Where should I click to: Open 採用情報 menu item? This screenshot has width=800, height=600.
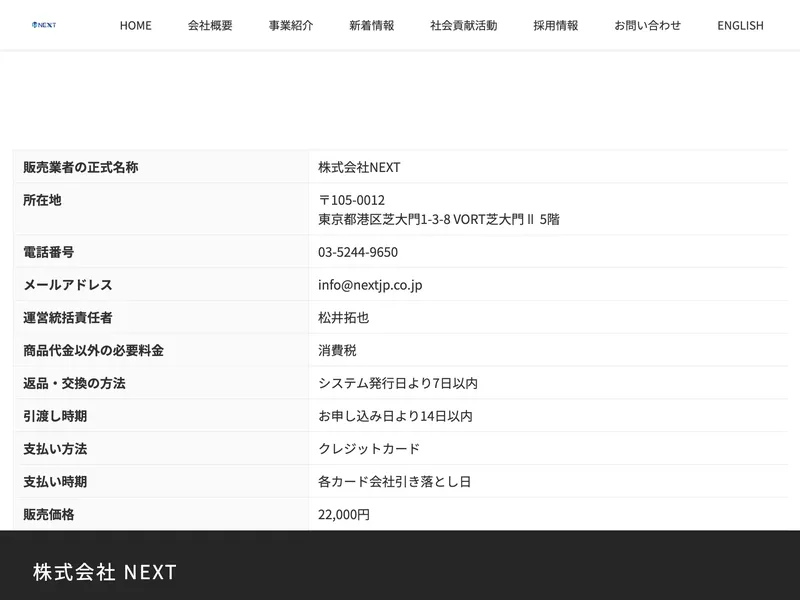[556, 26]
